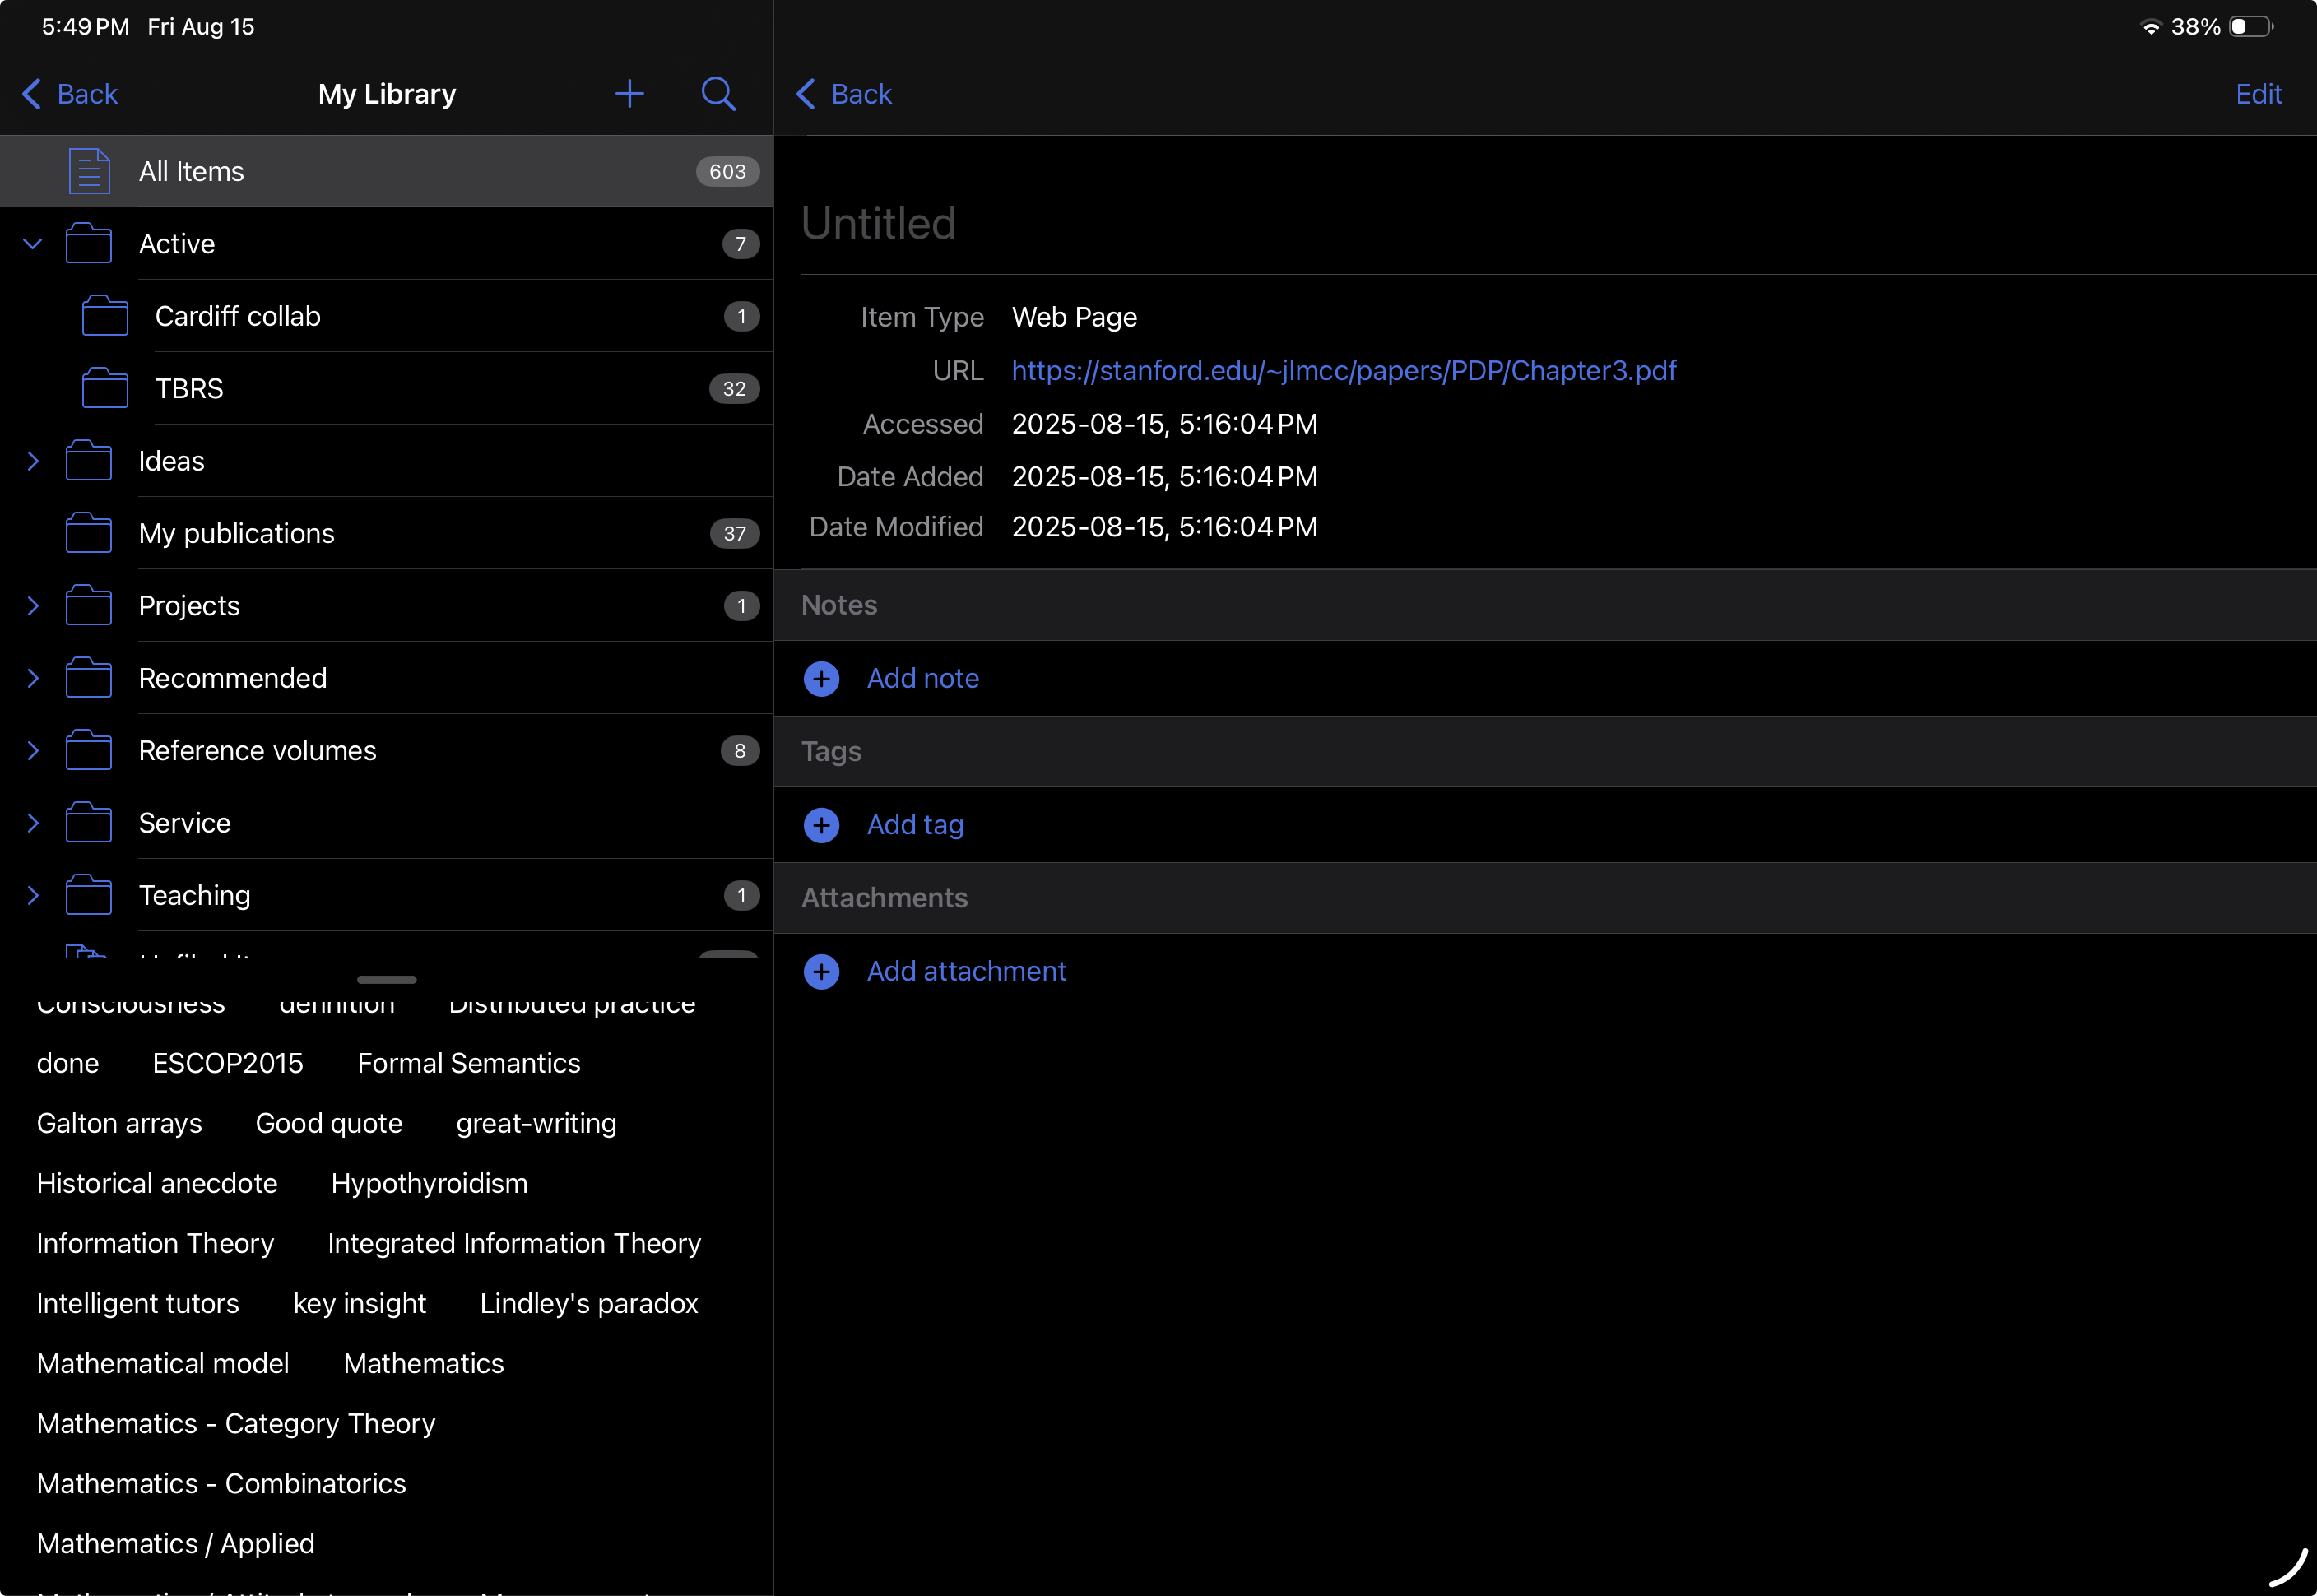Click the All Items document icon

(89, 171)
